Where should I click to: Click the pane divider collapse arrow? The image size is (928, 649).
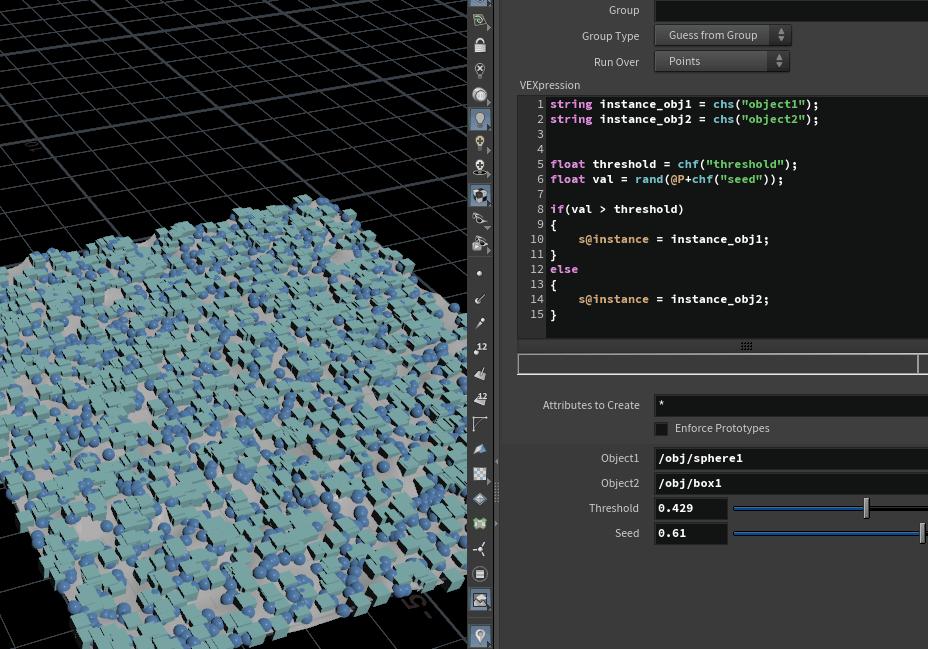[496, 461]
